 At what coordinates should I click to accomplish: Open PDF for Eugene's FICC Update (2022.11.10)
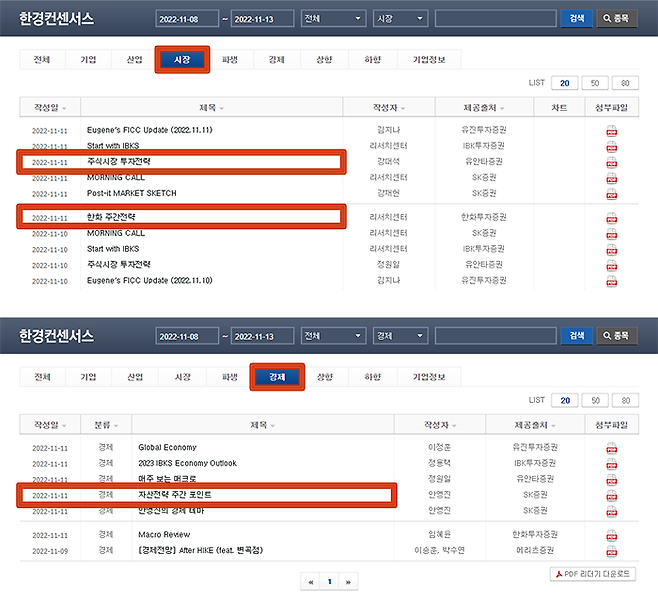(611, 282)
